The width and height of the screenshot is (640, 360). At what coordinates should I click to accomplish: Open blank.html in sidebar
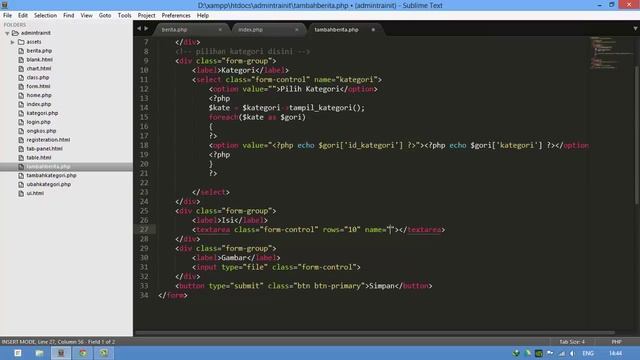pos(40,60)
